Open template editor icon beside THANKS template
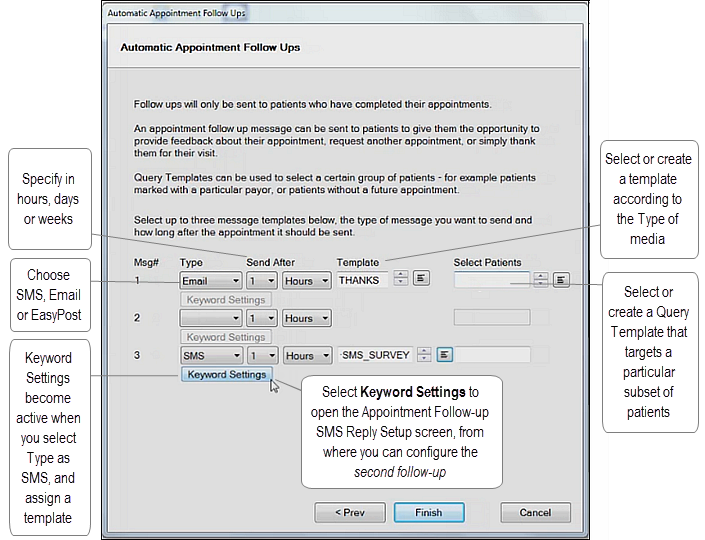Screen dimensions: 705x540 [421, 278]
